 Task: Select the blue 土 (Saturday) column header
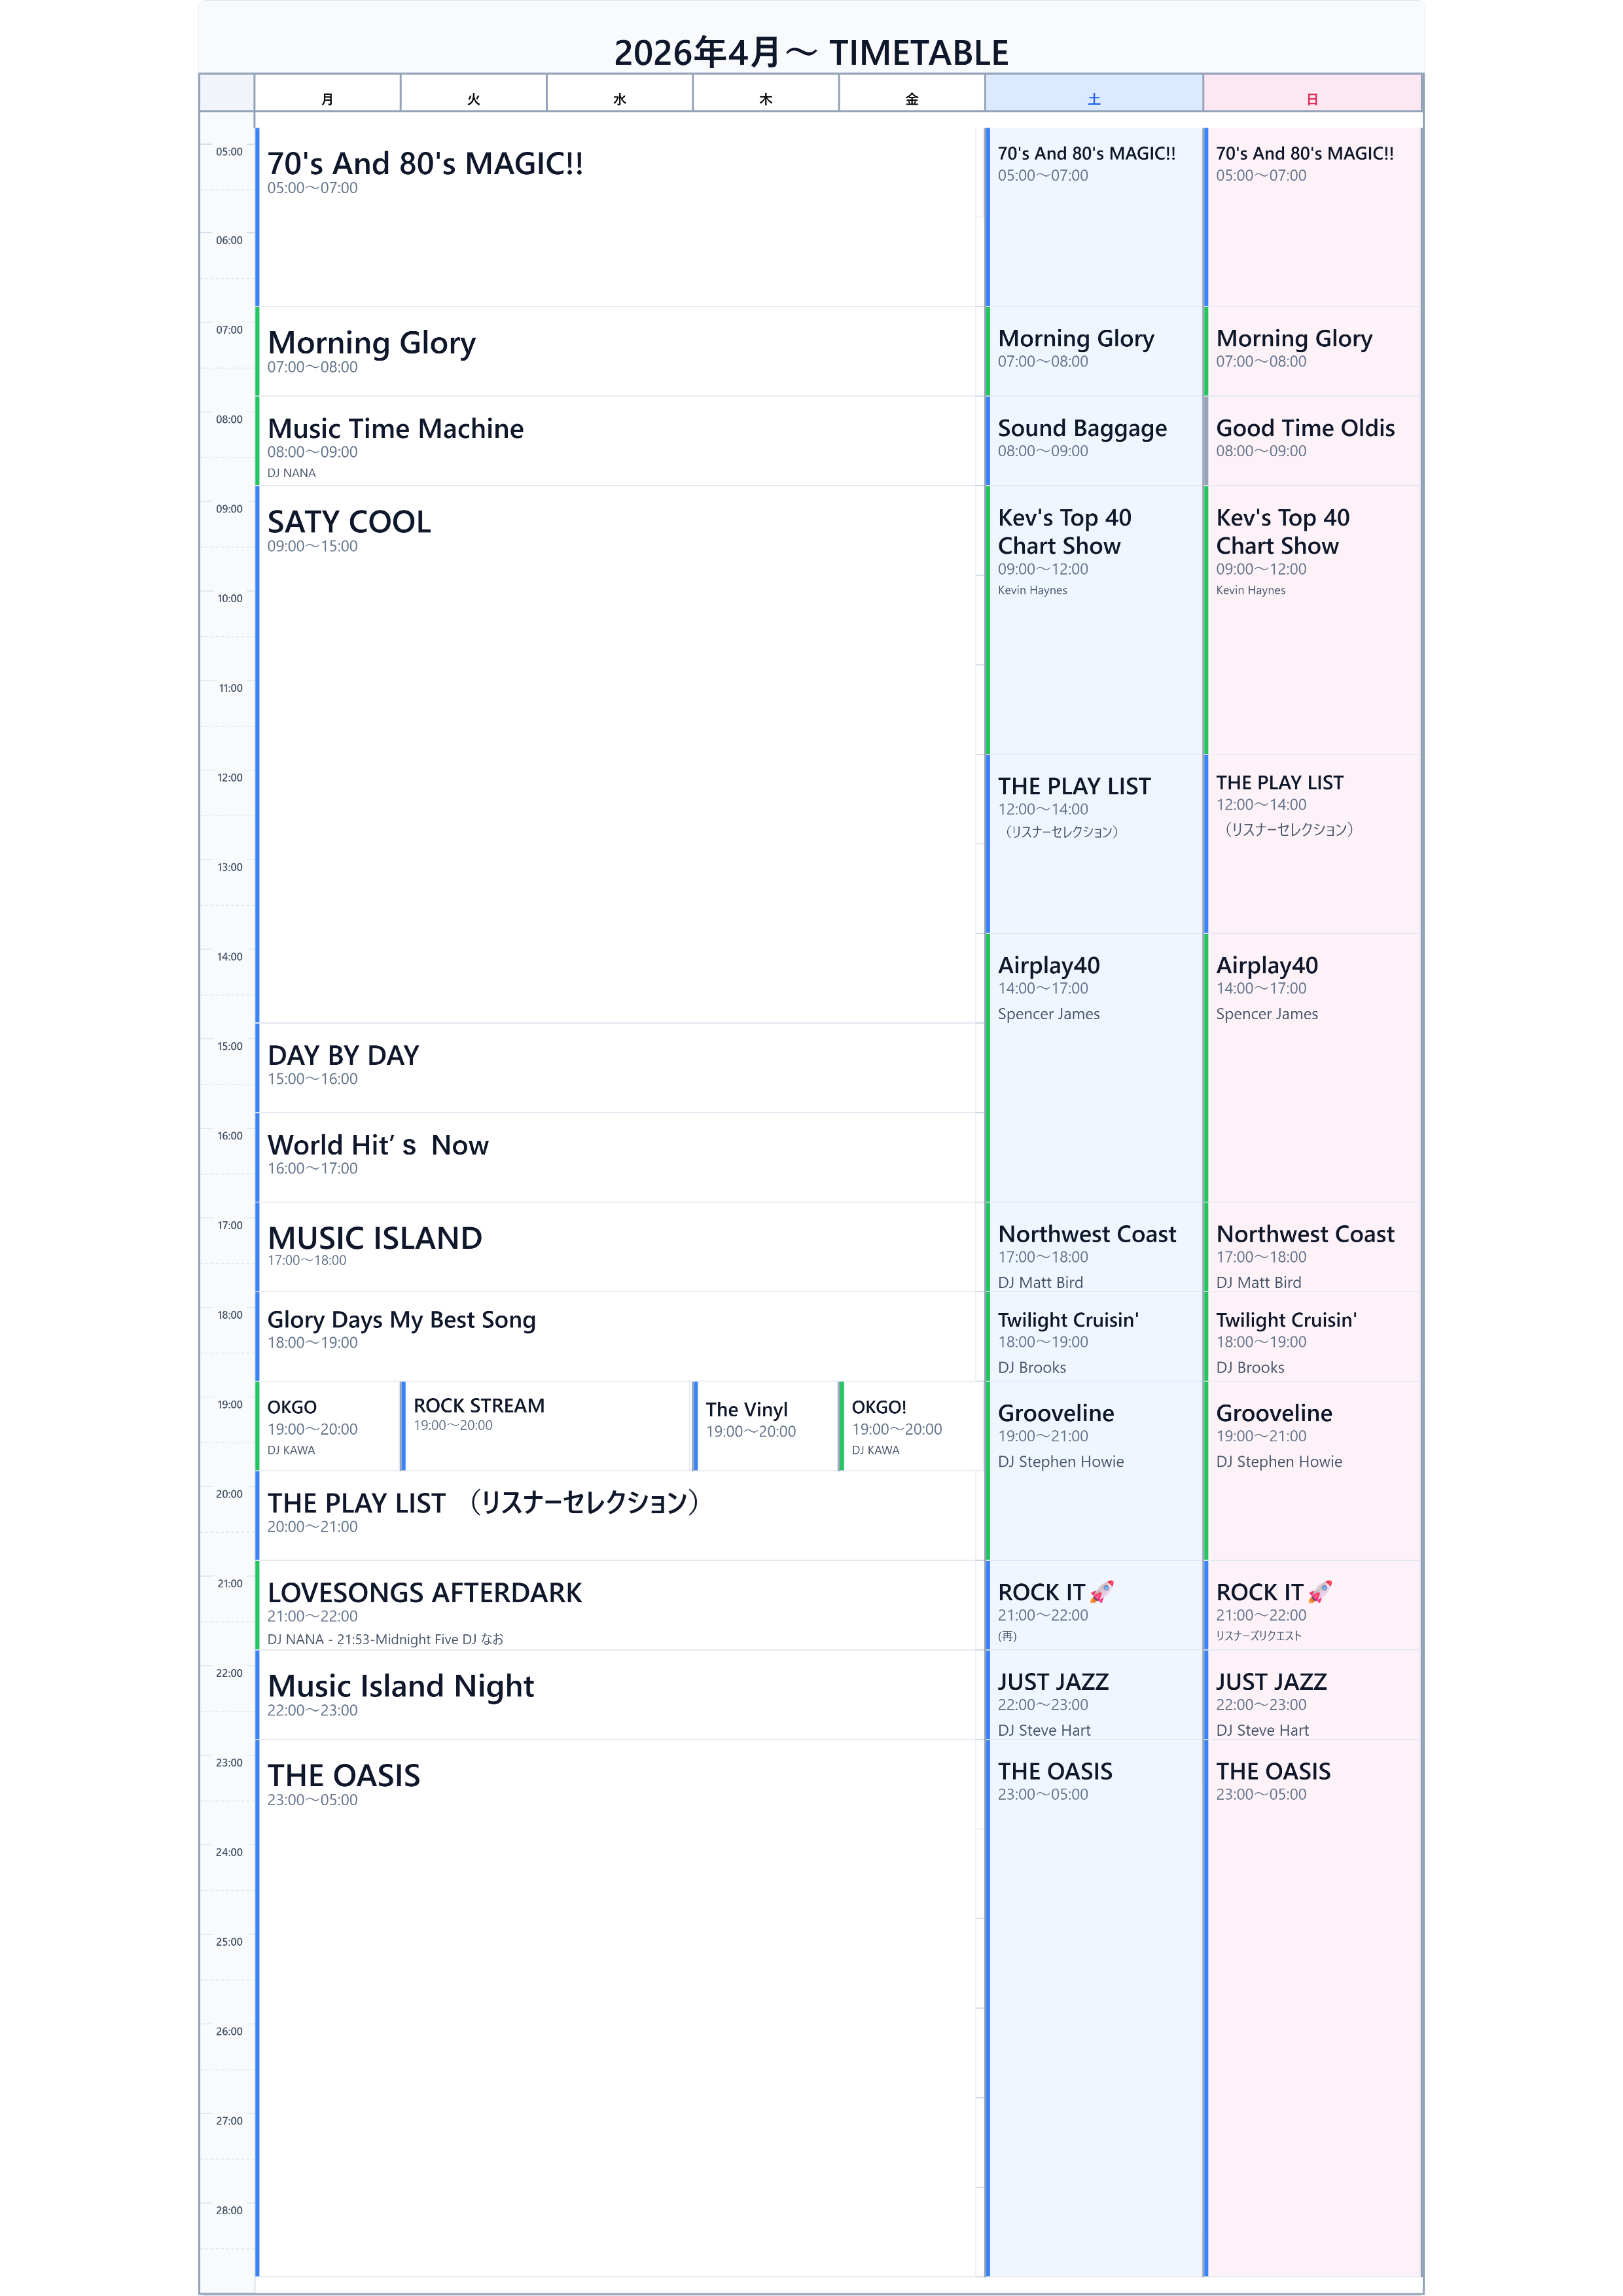(1093, 98)
